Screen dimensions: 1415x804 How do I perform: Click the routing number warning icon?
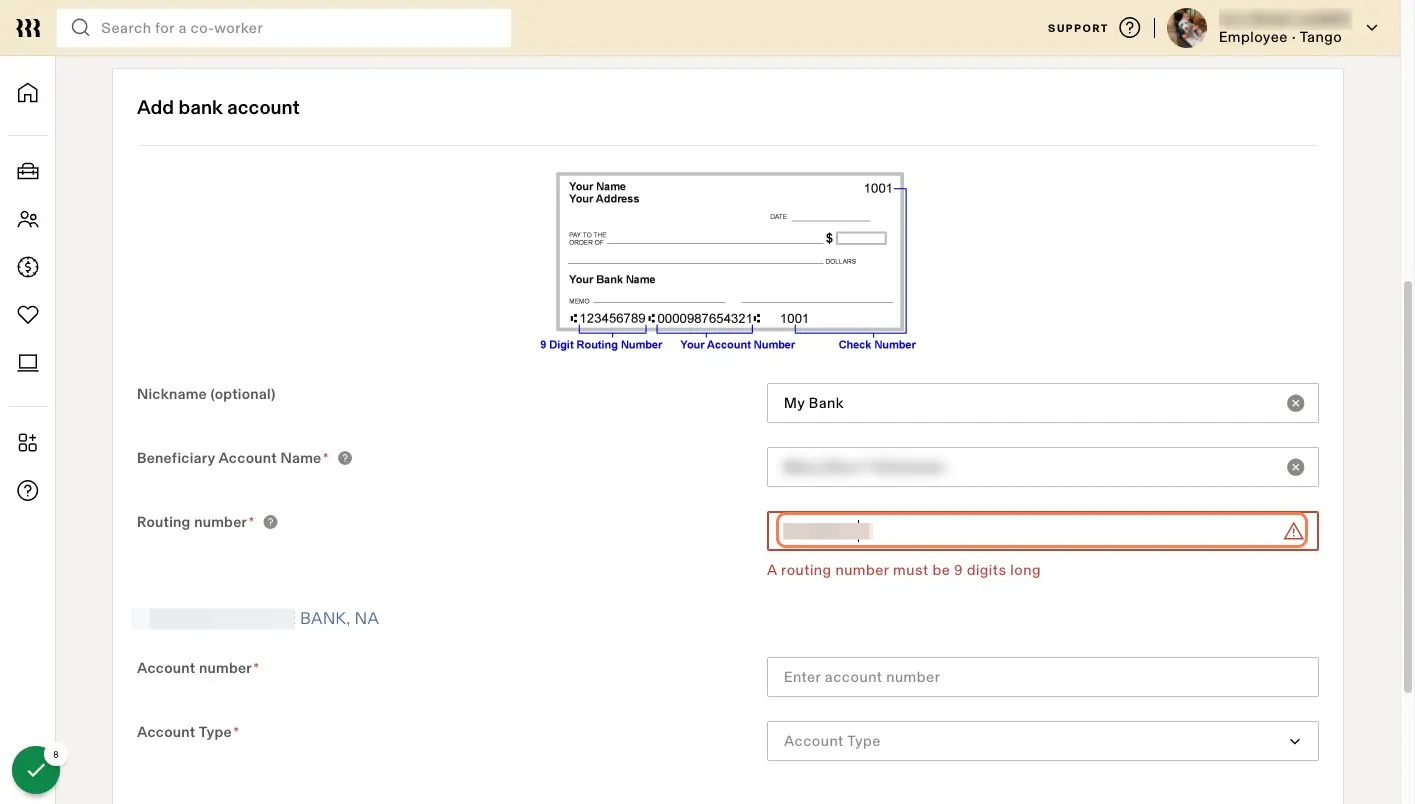tap(1293, 531)
